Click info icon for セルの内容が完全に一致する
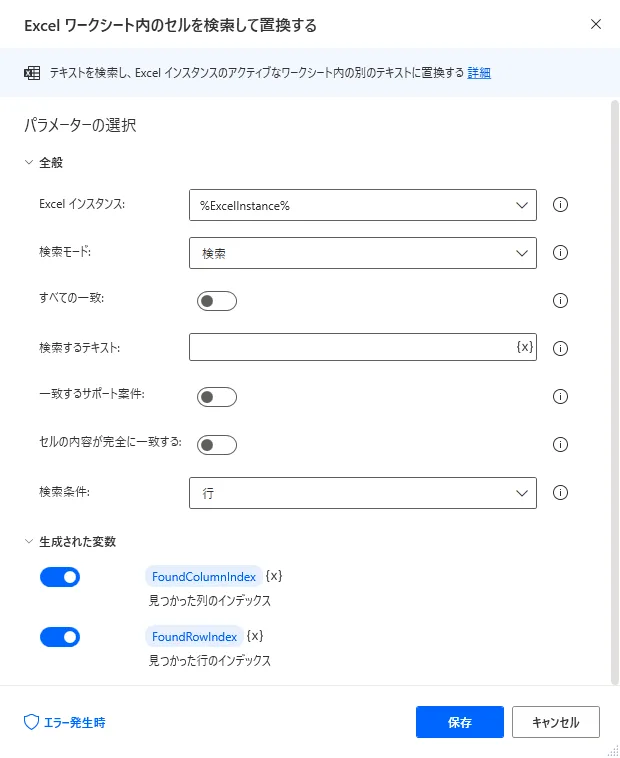The height and width of the screenshot is (758, 620). click(561, 444)
